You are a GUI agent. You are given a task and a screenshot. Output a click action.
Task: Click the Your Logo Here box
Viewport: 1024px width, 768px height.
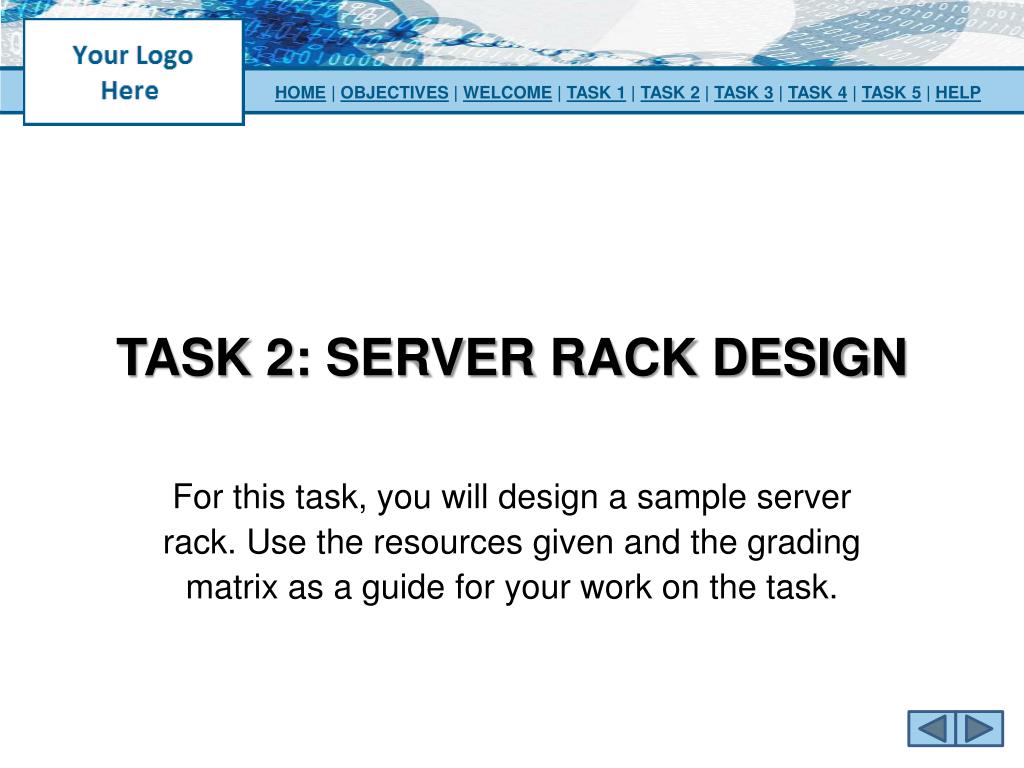134,72
